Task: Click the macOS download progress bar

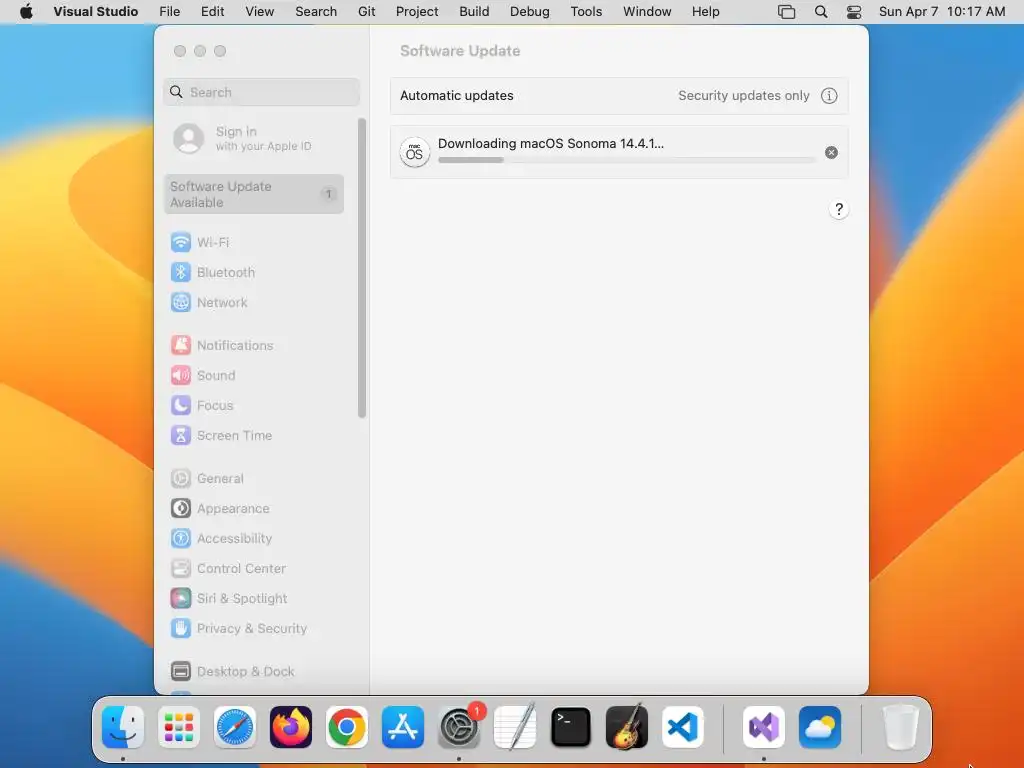Action: (x=627, y=160)
